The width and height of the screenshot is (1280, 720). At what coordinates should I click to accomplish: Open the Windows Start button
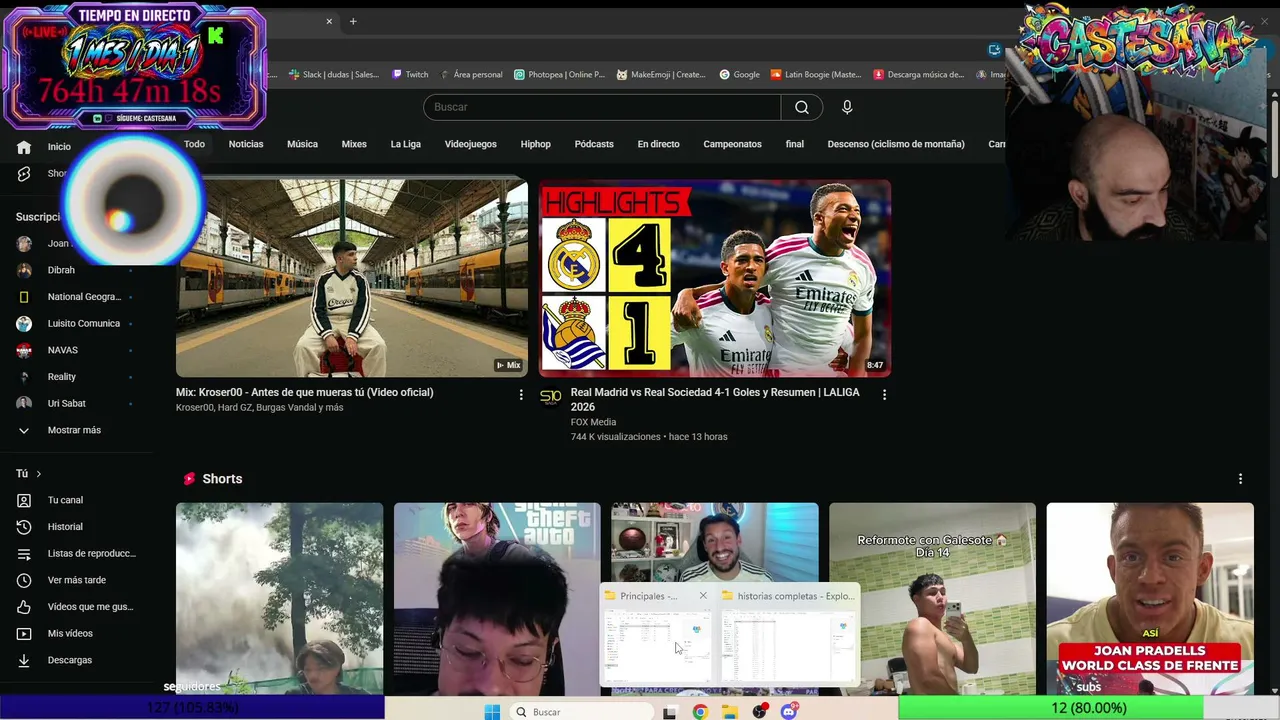[x=492, y=712]
